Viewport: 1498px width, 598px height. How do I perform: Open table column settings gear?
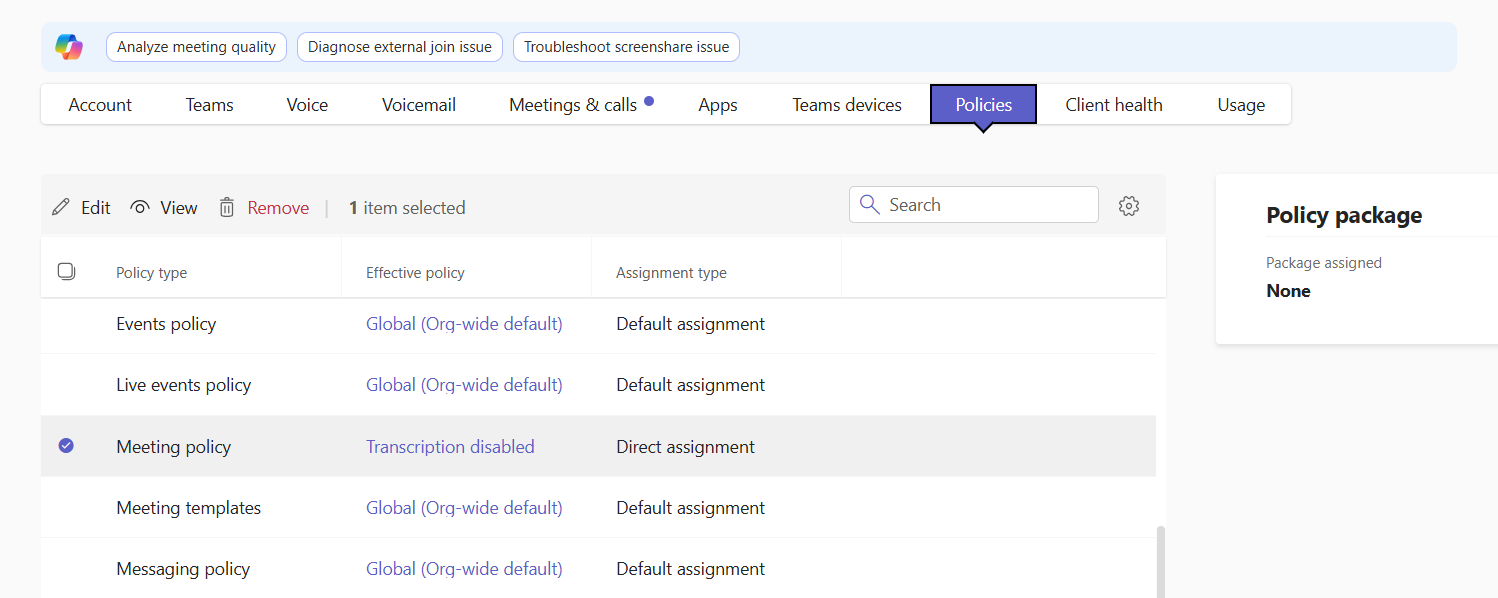click(1129, 206)
